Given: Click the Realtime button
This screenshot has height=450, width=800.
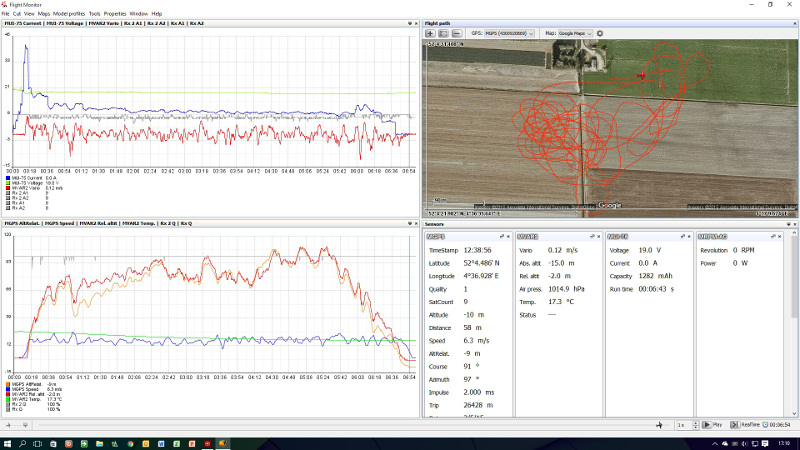Looking at the screenshot, I should click(745, 425).
